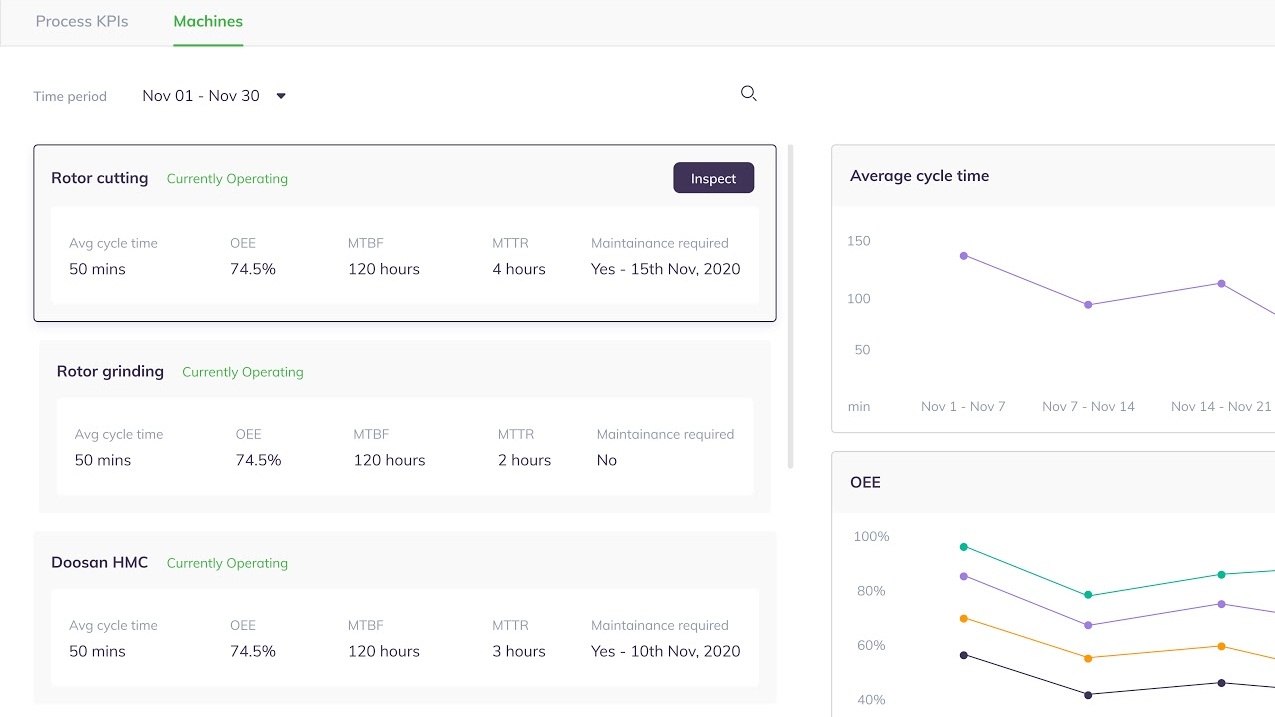Select the Machines tab
This screenshot has height=717, width=1275.
[x=208, y=21]
